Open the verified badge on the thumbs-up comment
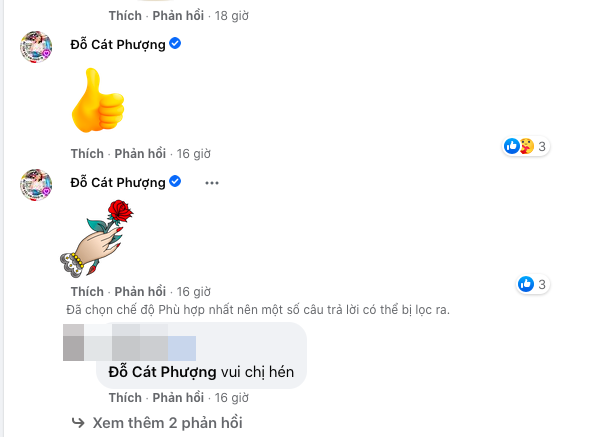Viewport: 594px width, 437px height. coord(175,44)
